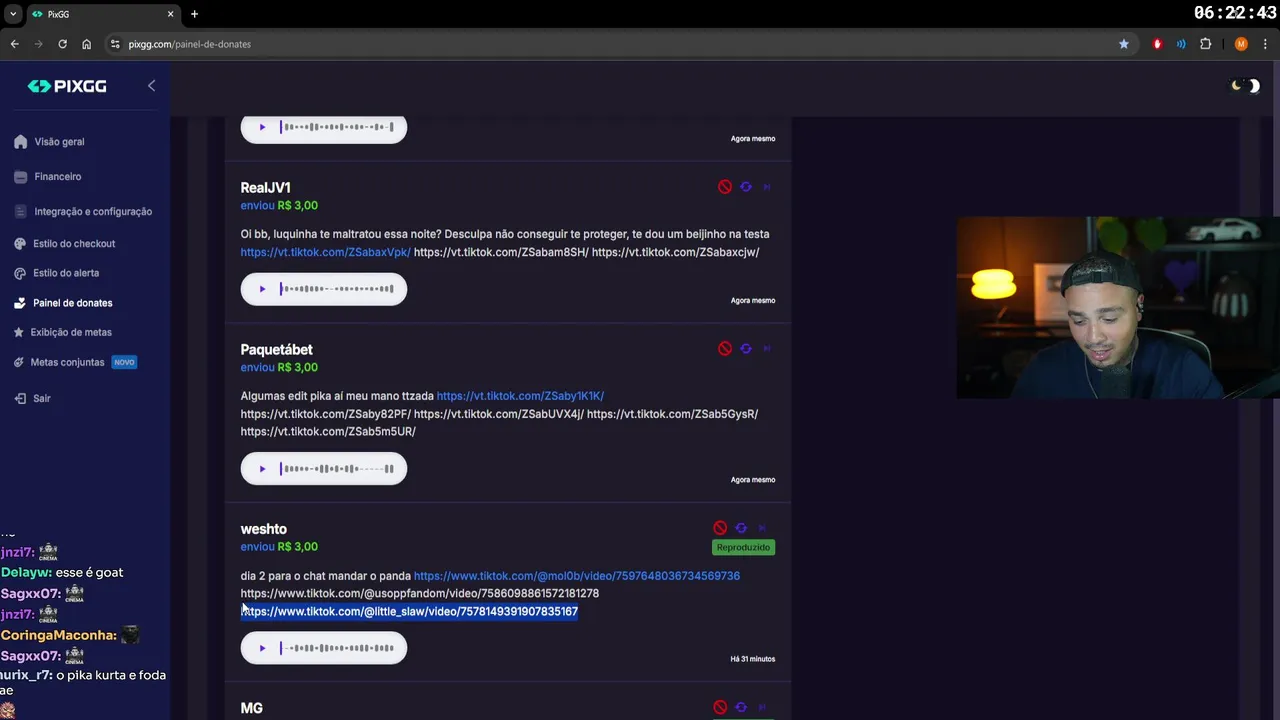Play the topmost audio message
This screenshot has width=1280, height=720.
tap(262, 127)
